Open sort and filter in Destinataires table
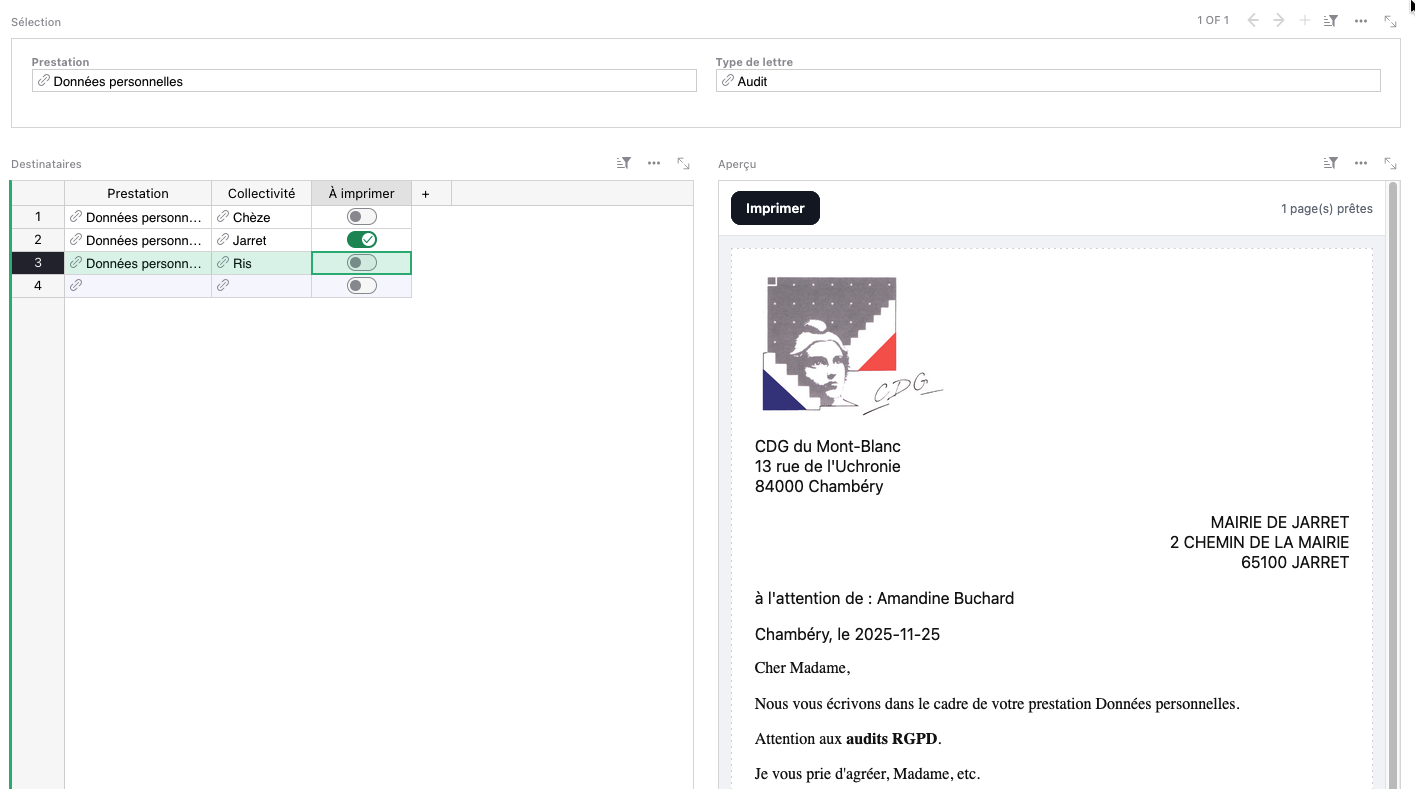The width and height of the screenshot is (1415, 789). (x=624, y=163)
